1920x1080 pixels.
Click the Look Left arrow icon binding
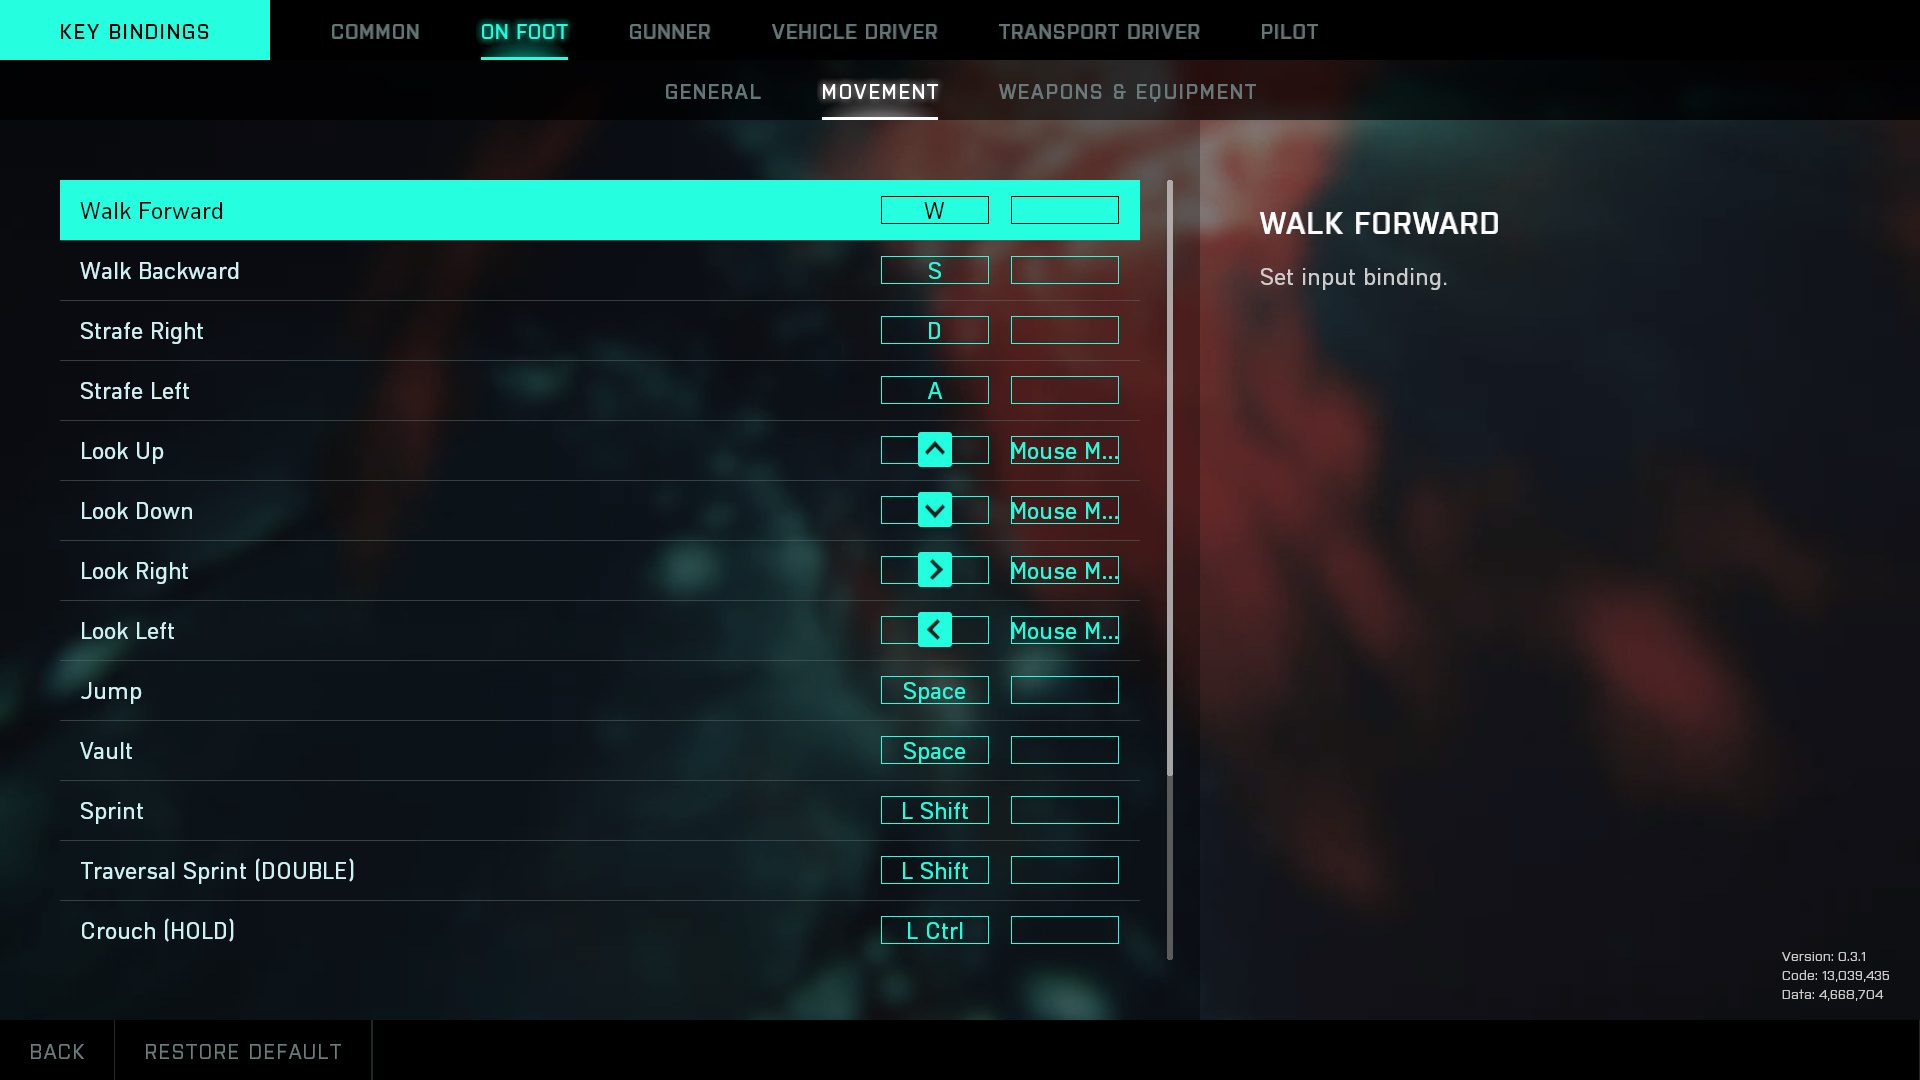934,629
